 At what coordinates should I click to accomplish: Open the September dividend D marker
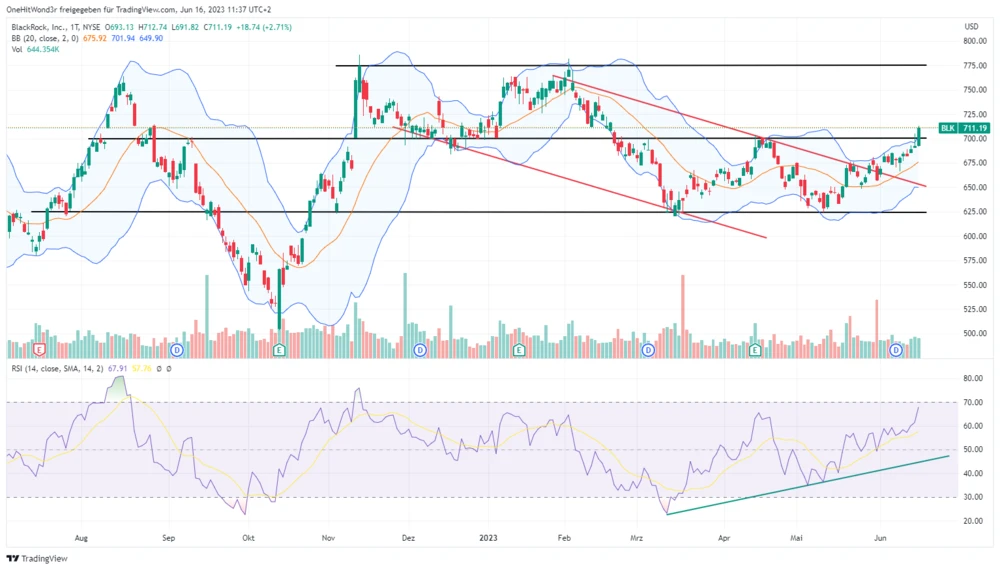(177, 350)
